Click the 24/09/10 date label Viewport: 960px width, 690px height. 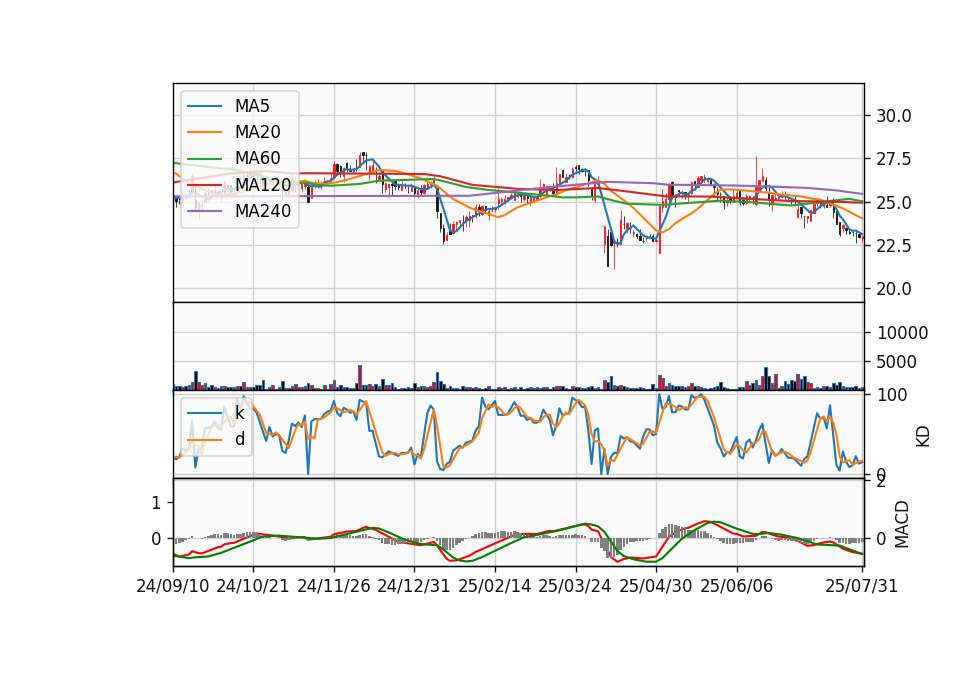coord(173,586)
